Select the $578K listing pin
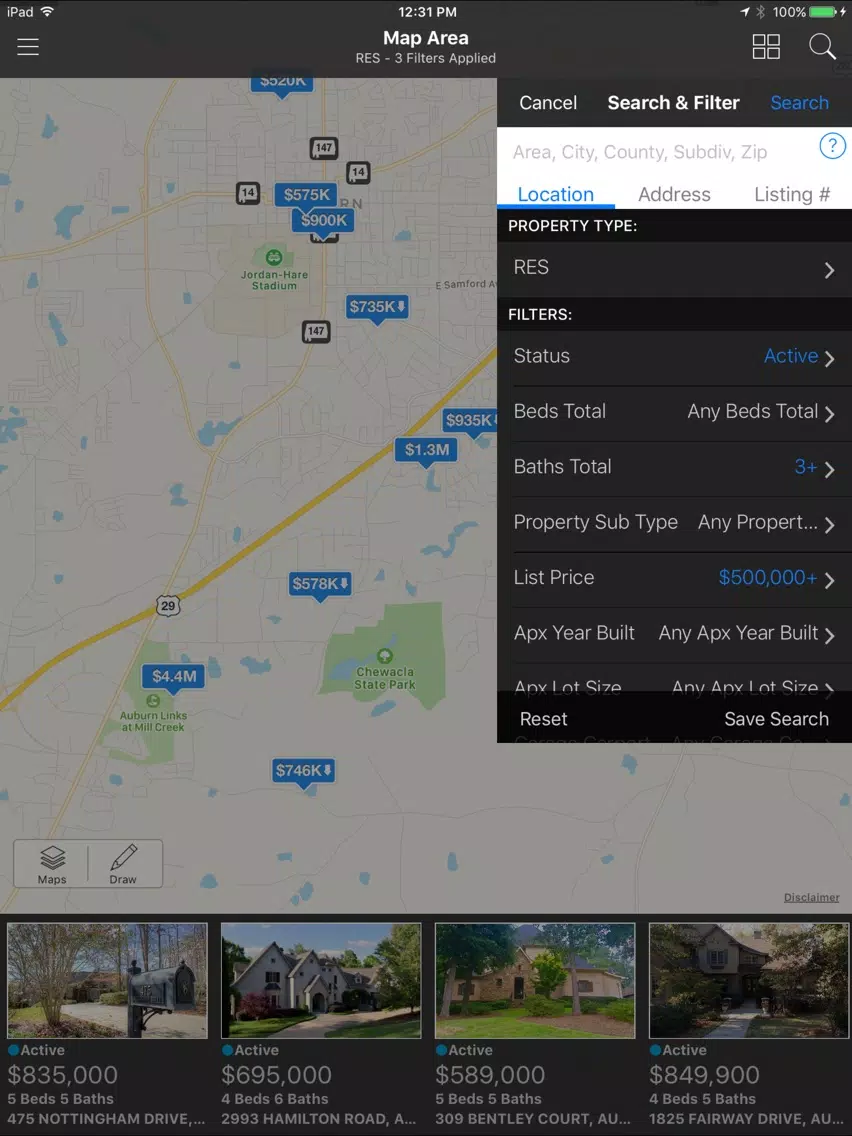The width and height of the screenshot is (852, 1136). tap(320, 585)
